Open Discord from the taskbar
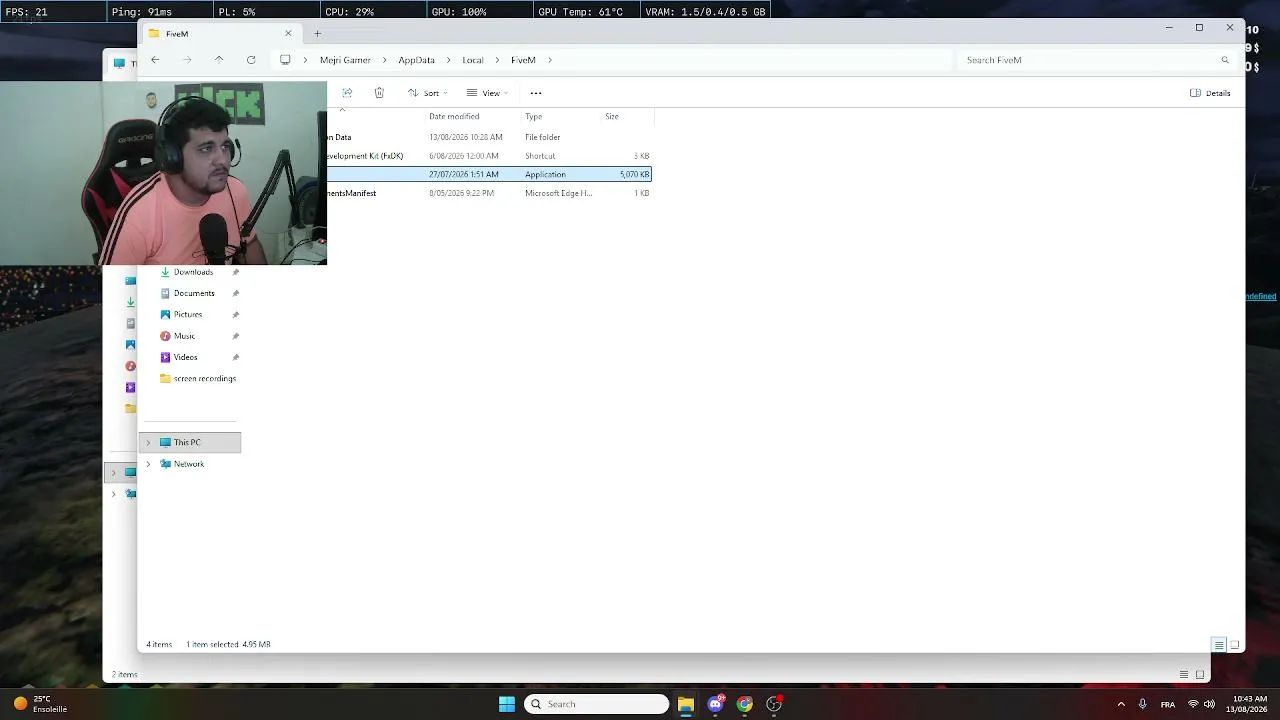The image size is (1280, 720). (x=715, y=704)
